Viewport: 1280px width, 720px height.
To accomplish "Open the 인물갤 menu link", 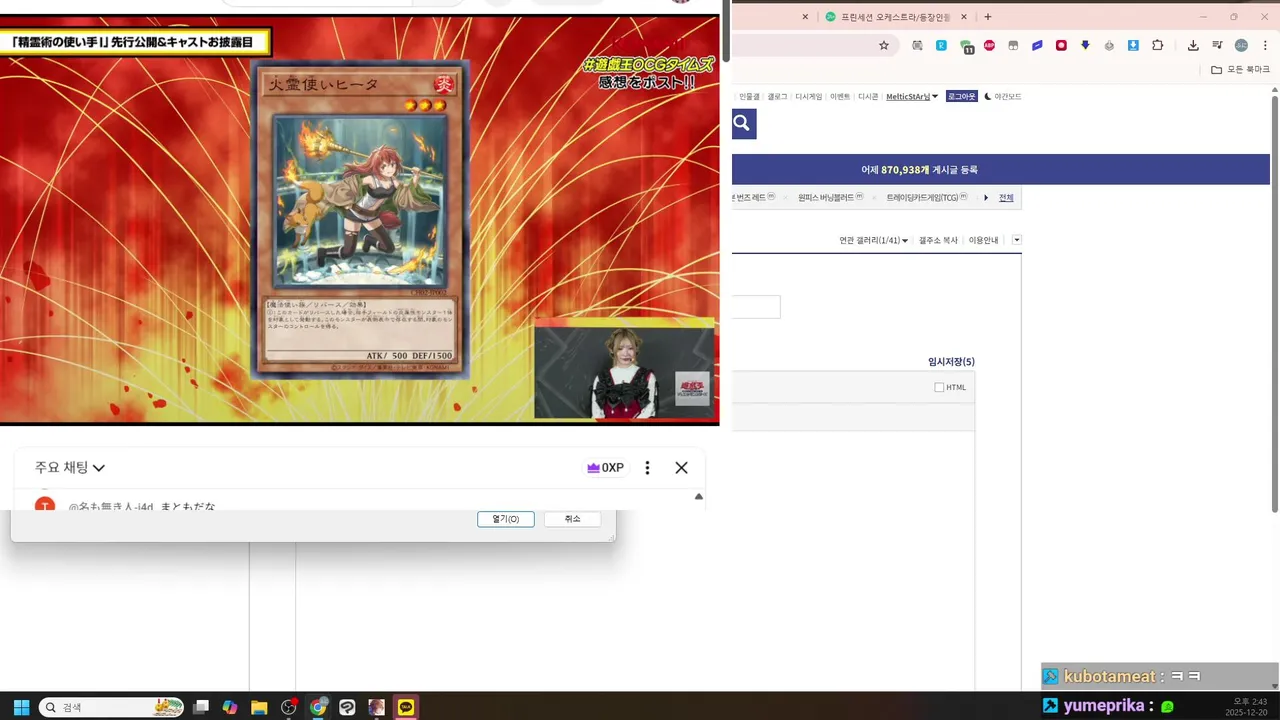I will [x=749, y=97].
